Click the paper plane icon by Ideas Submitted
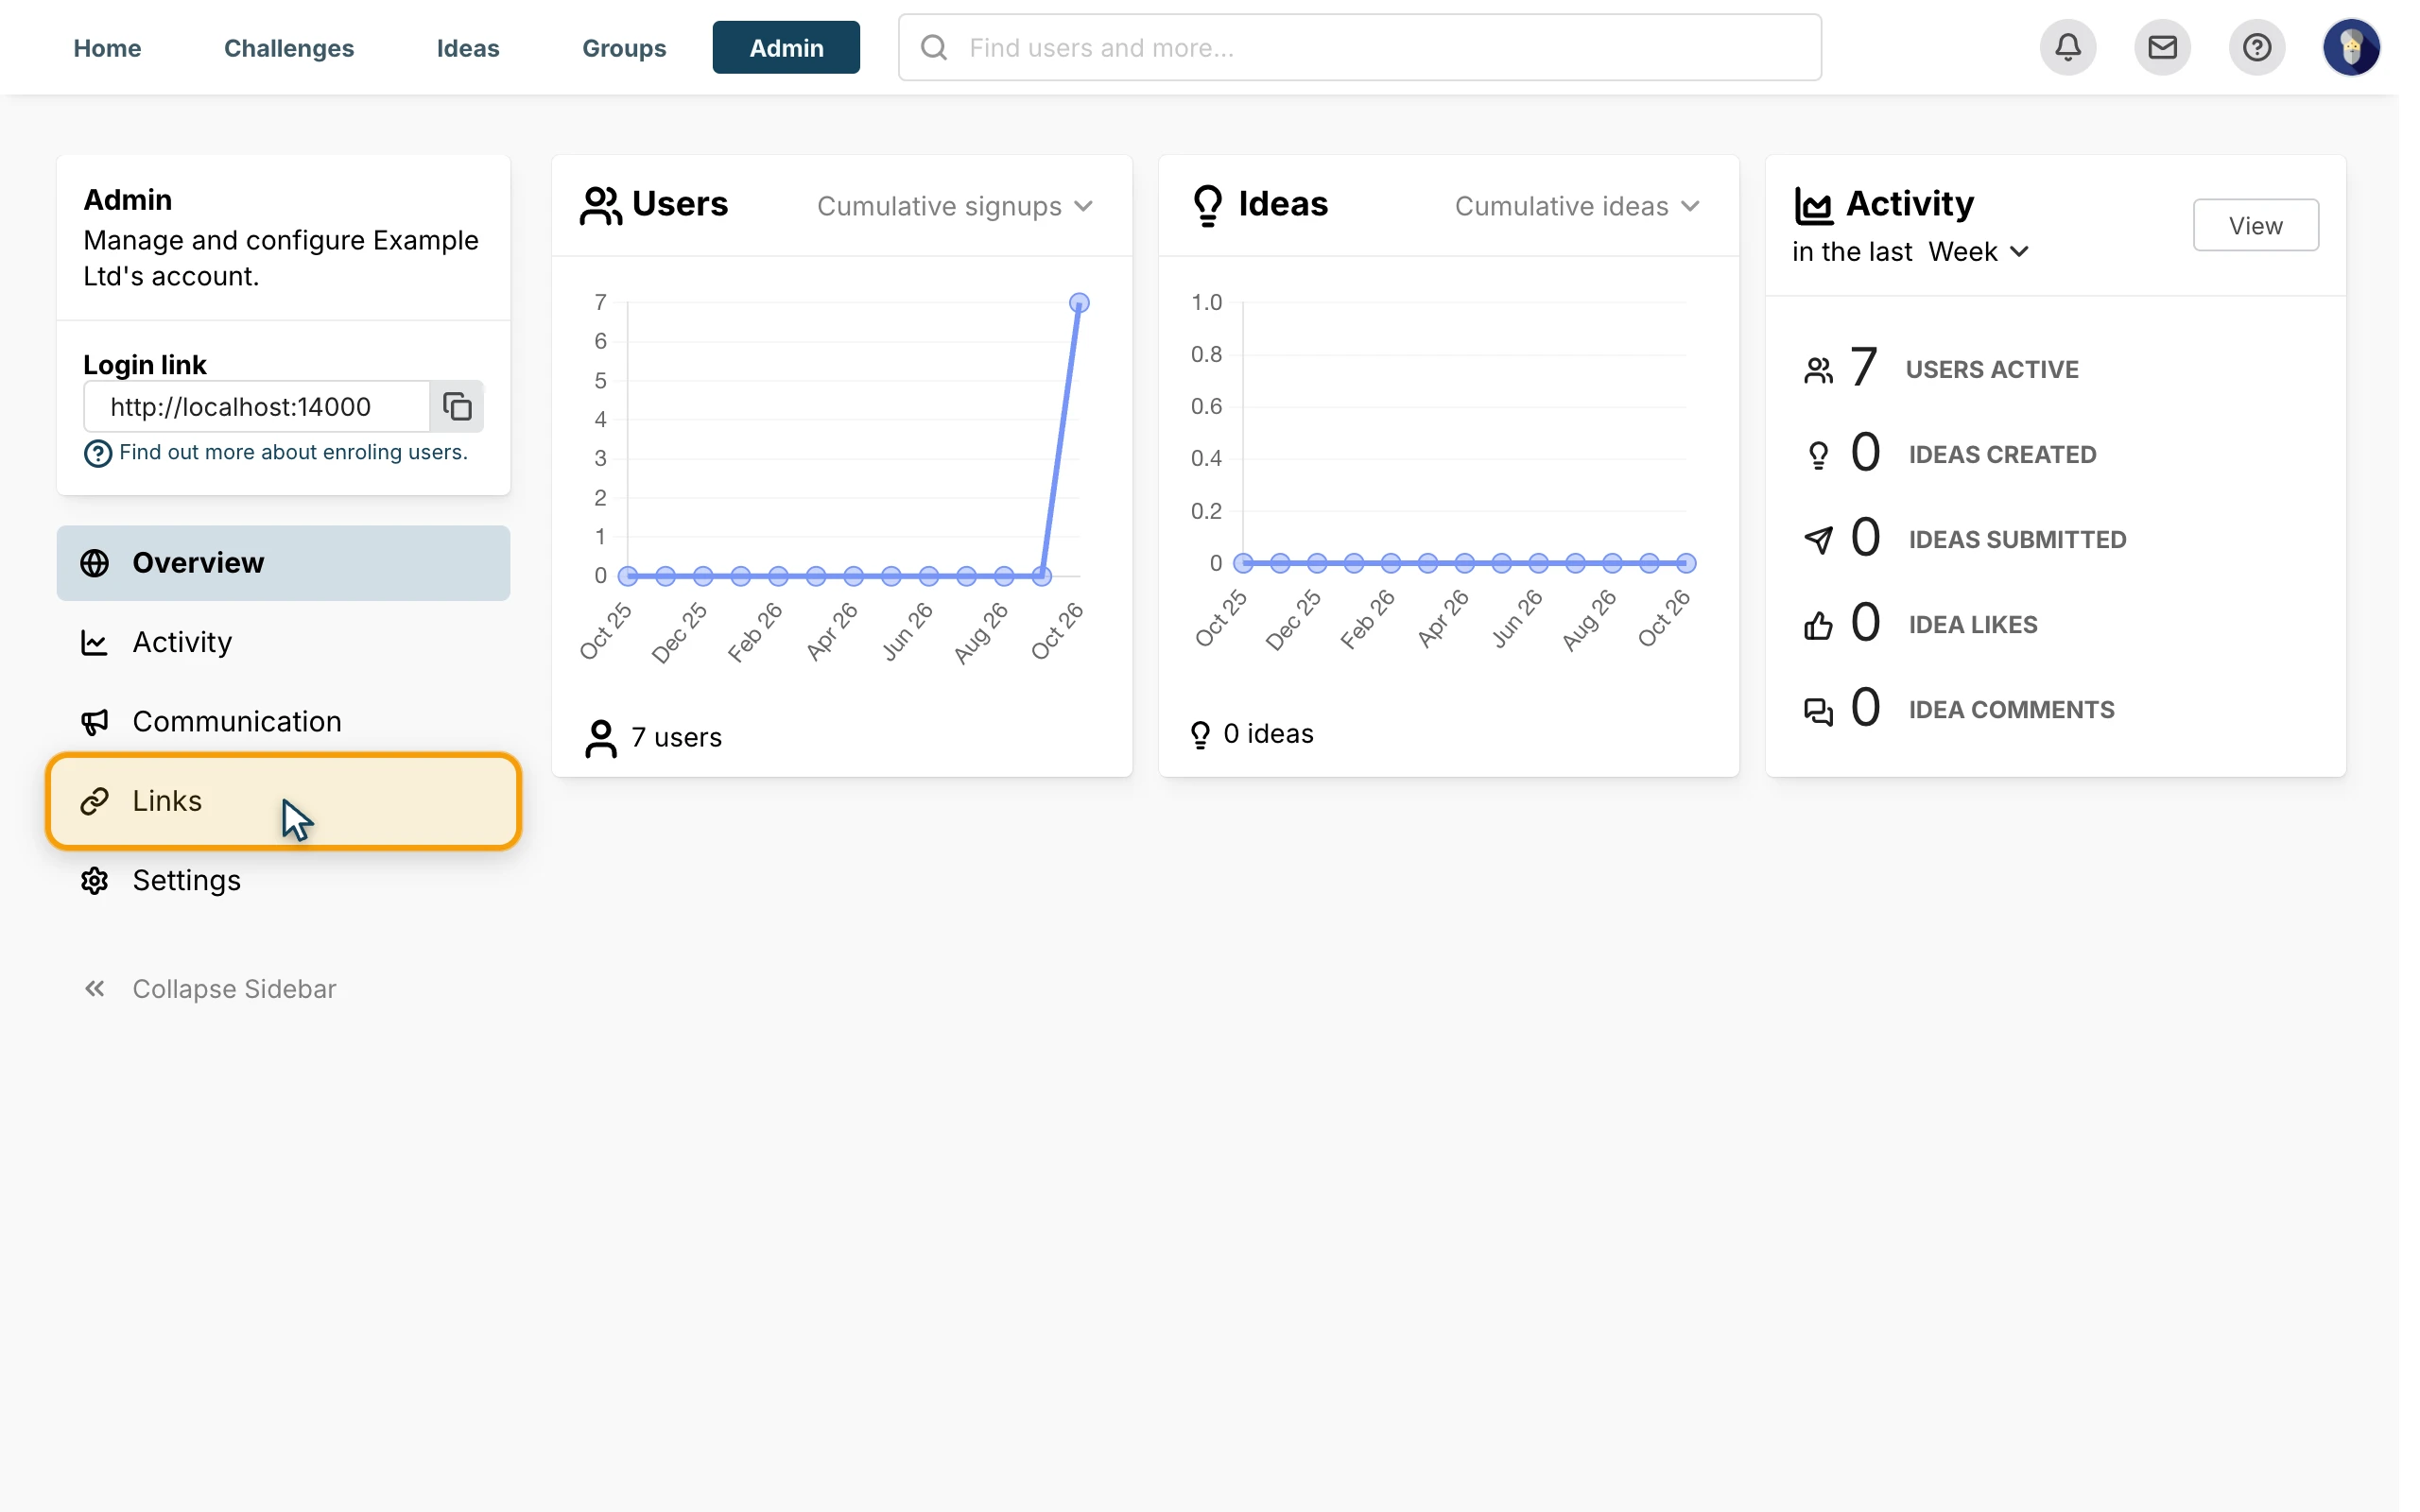This screenshot has height=1512, width=2420. click(1818, 540)
